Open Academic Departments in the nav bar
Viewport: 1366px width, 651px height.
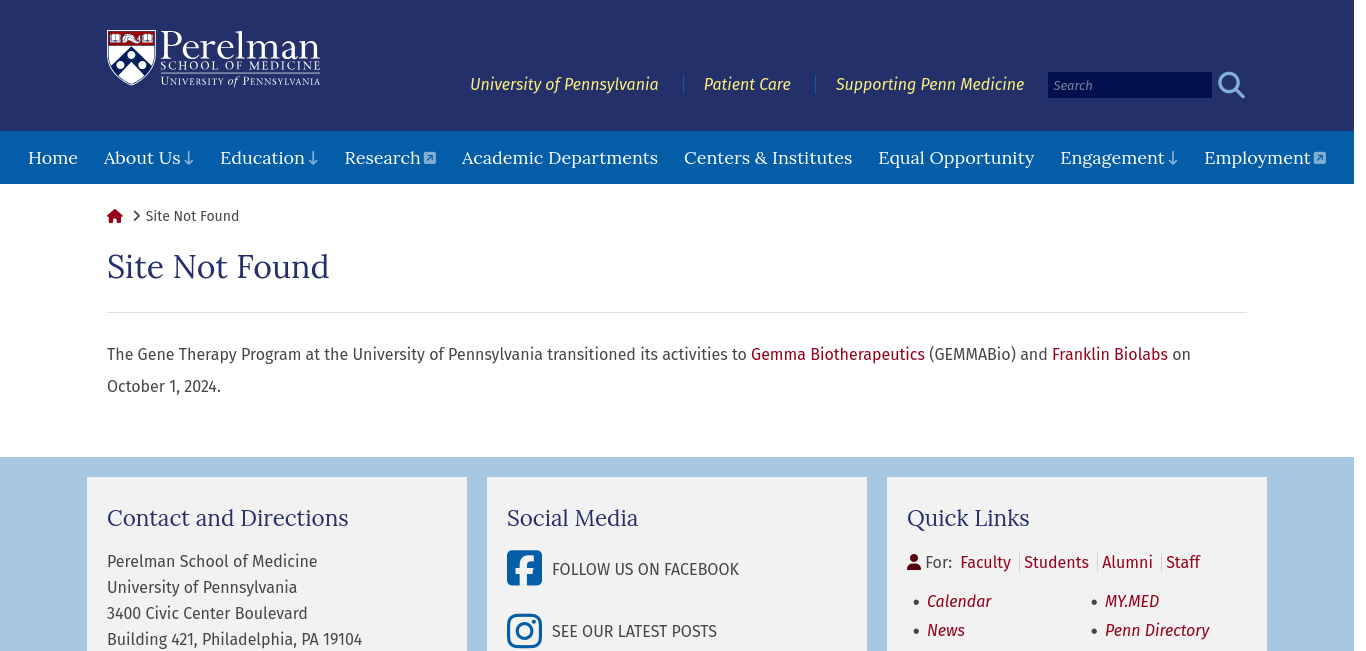click(x=560, y=158)
